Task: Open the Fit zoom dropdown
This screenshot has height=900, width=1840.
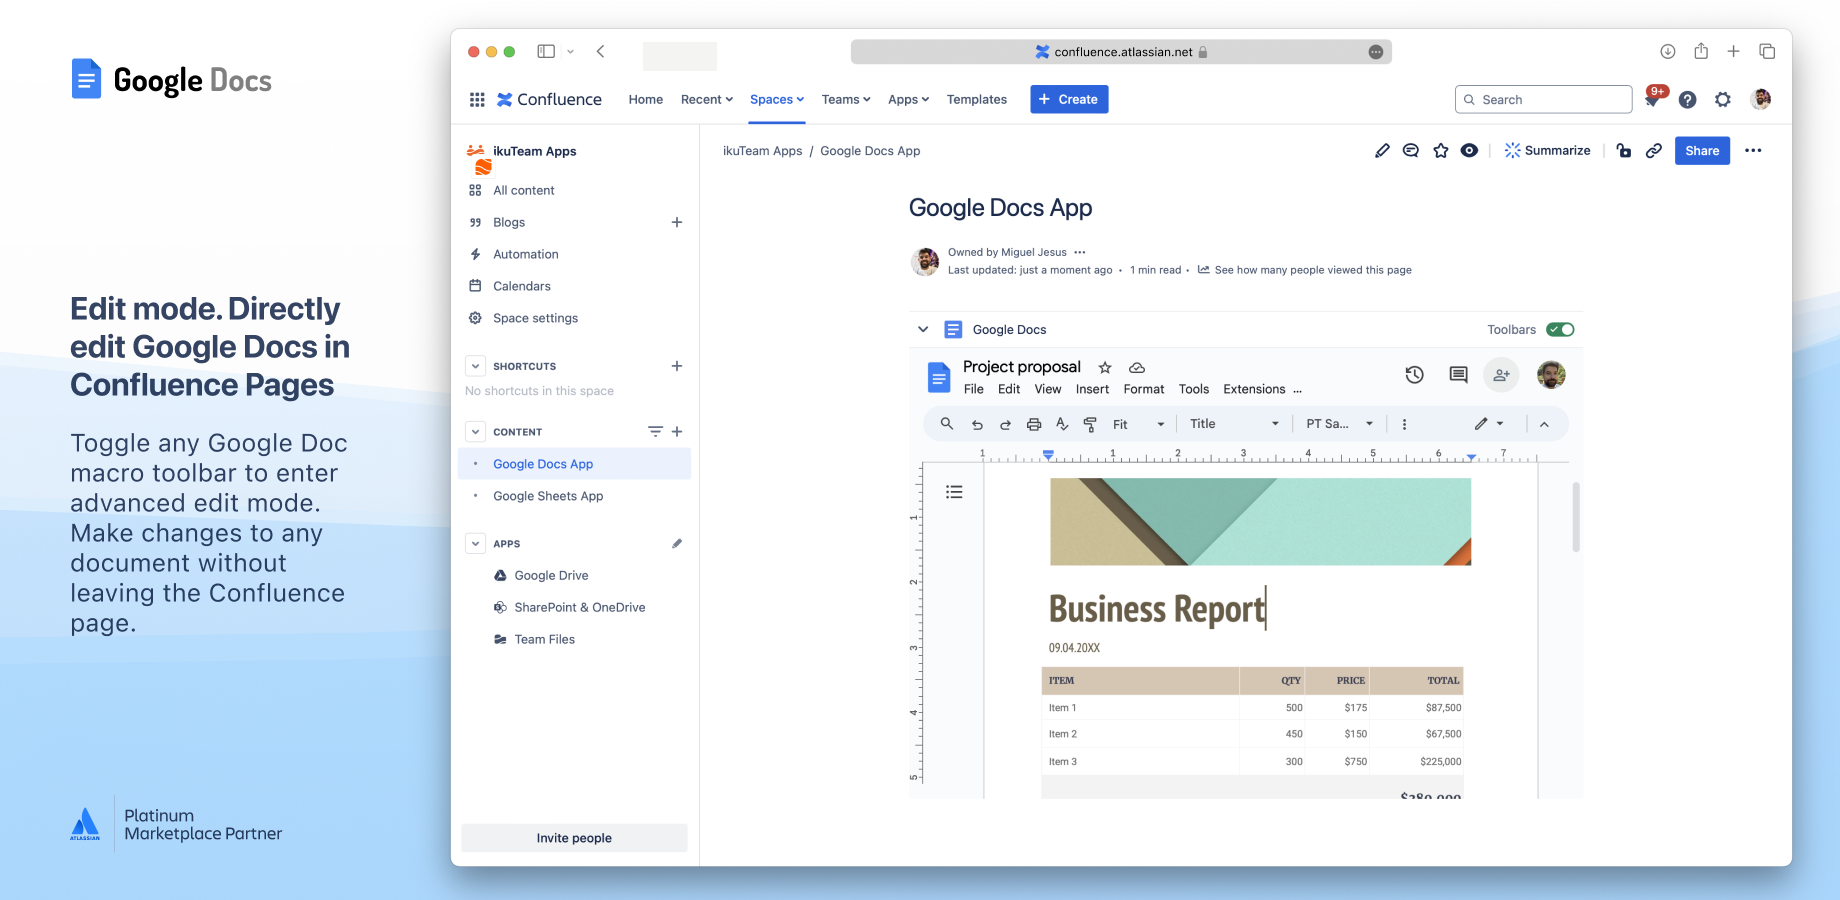Action: point(1138,424)
